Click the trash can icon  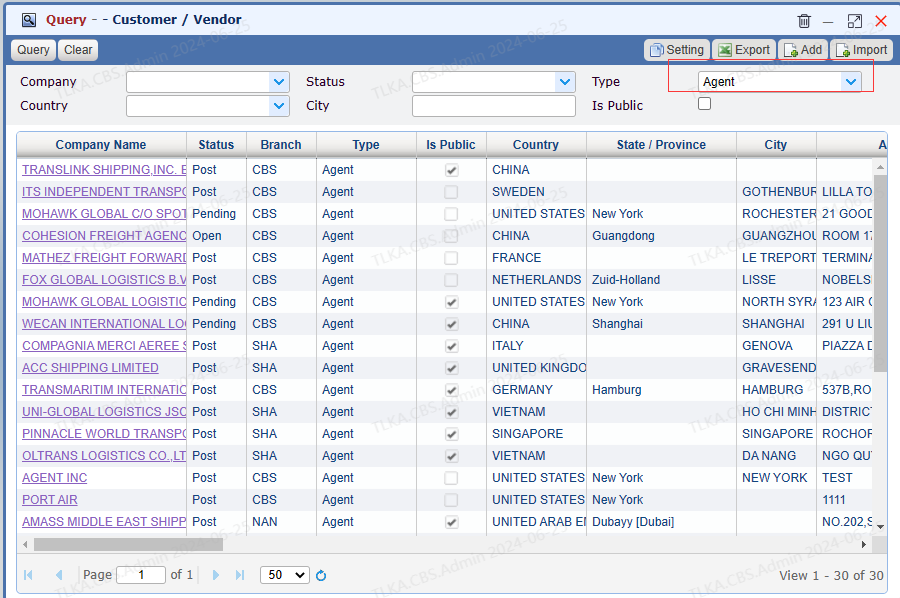click(804, 21)
